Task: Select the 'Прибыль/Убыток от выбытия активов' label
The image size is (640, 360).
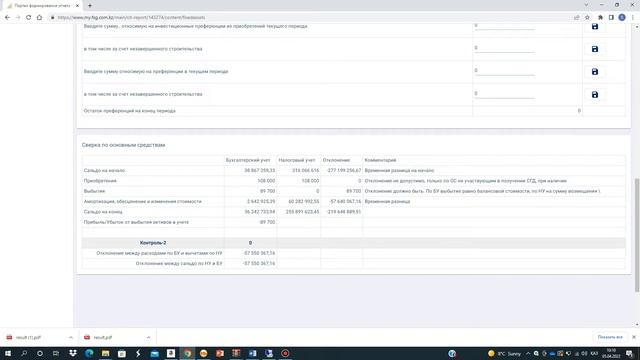Action: (x=136, y=222)
